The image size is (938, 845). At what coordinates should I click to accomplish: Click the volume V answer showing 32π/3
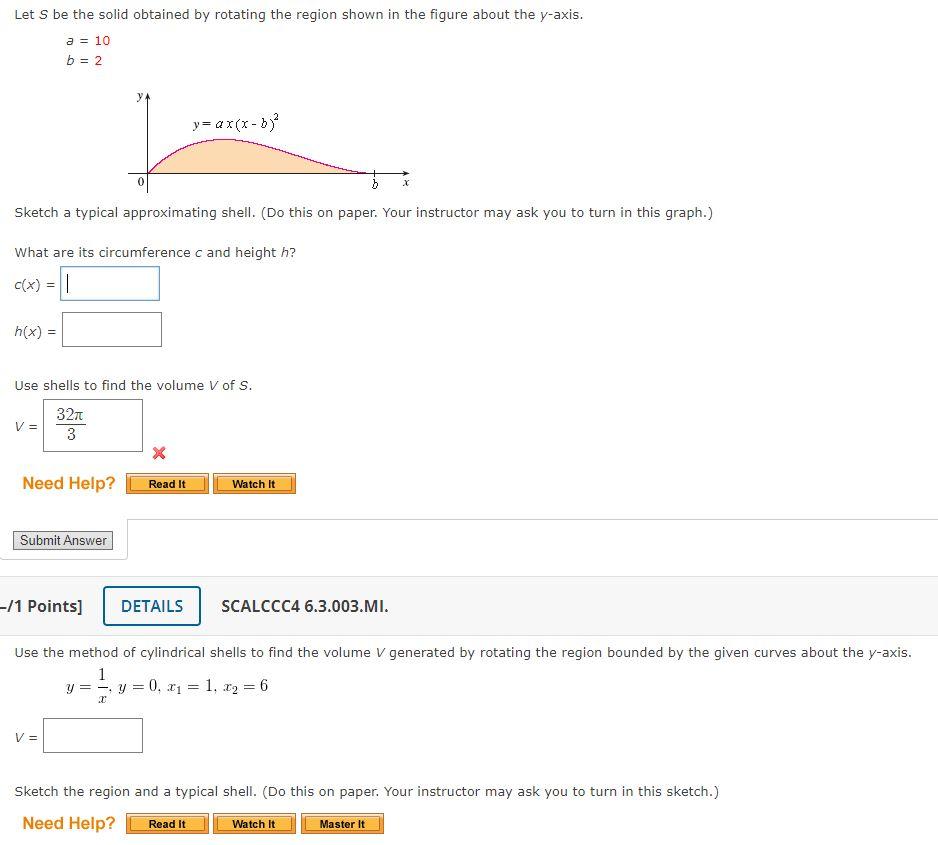point(93,425)
